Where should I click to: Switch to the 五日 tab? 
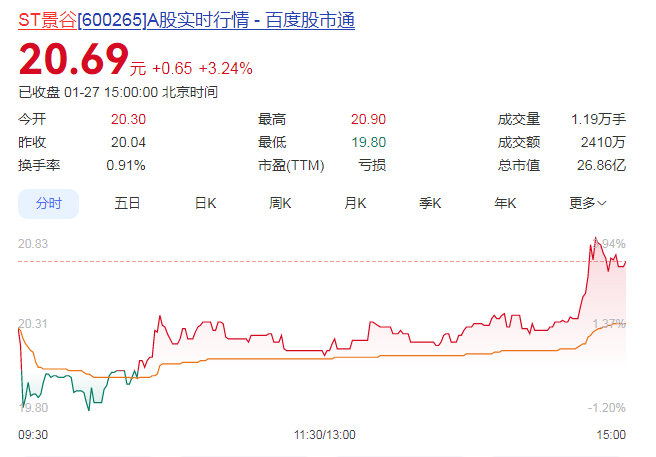click(x=127, y=203)
